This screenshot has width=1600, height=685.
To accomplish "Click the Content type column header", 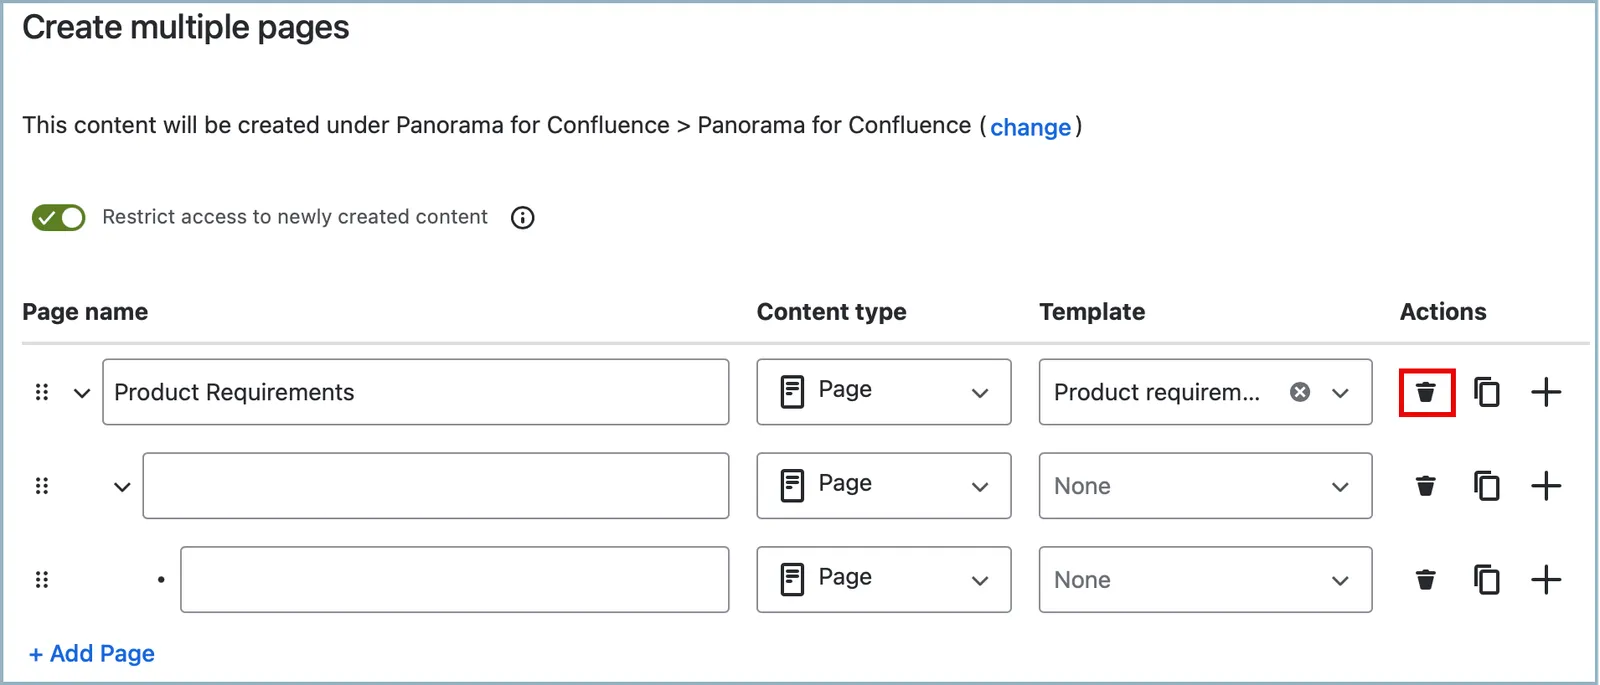I will click(832, 312).
